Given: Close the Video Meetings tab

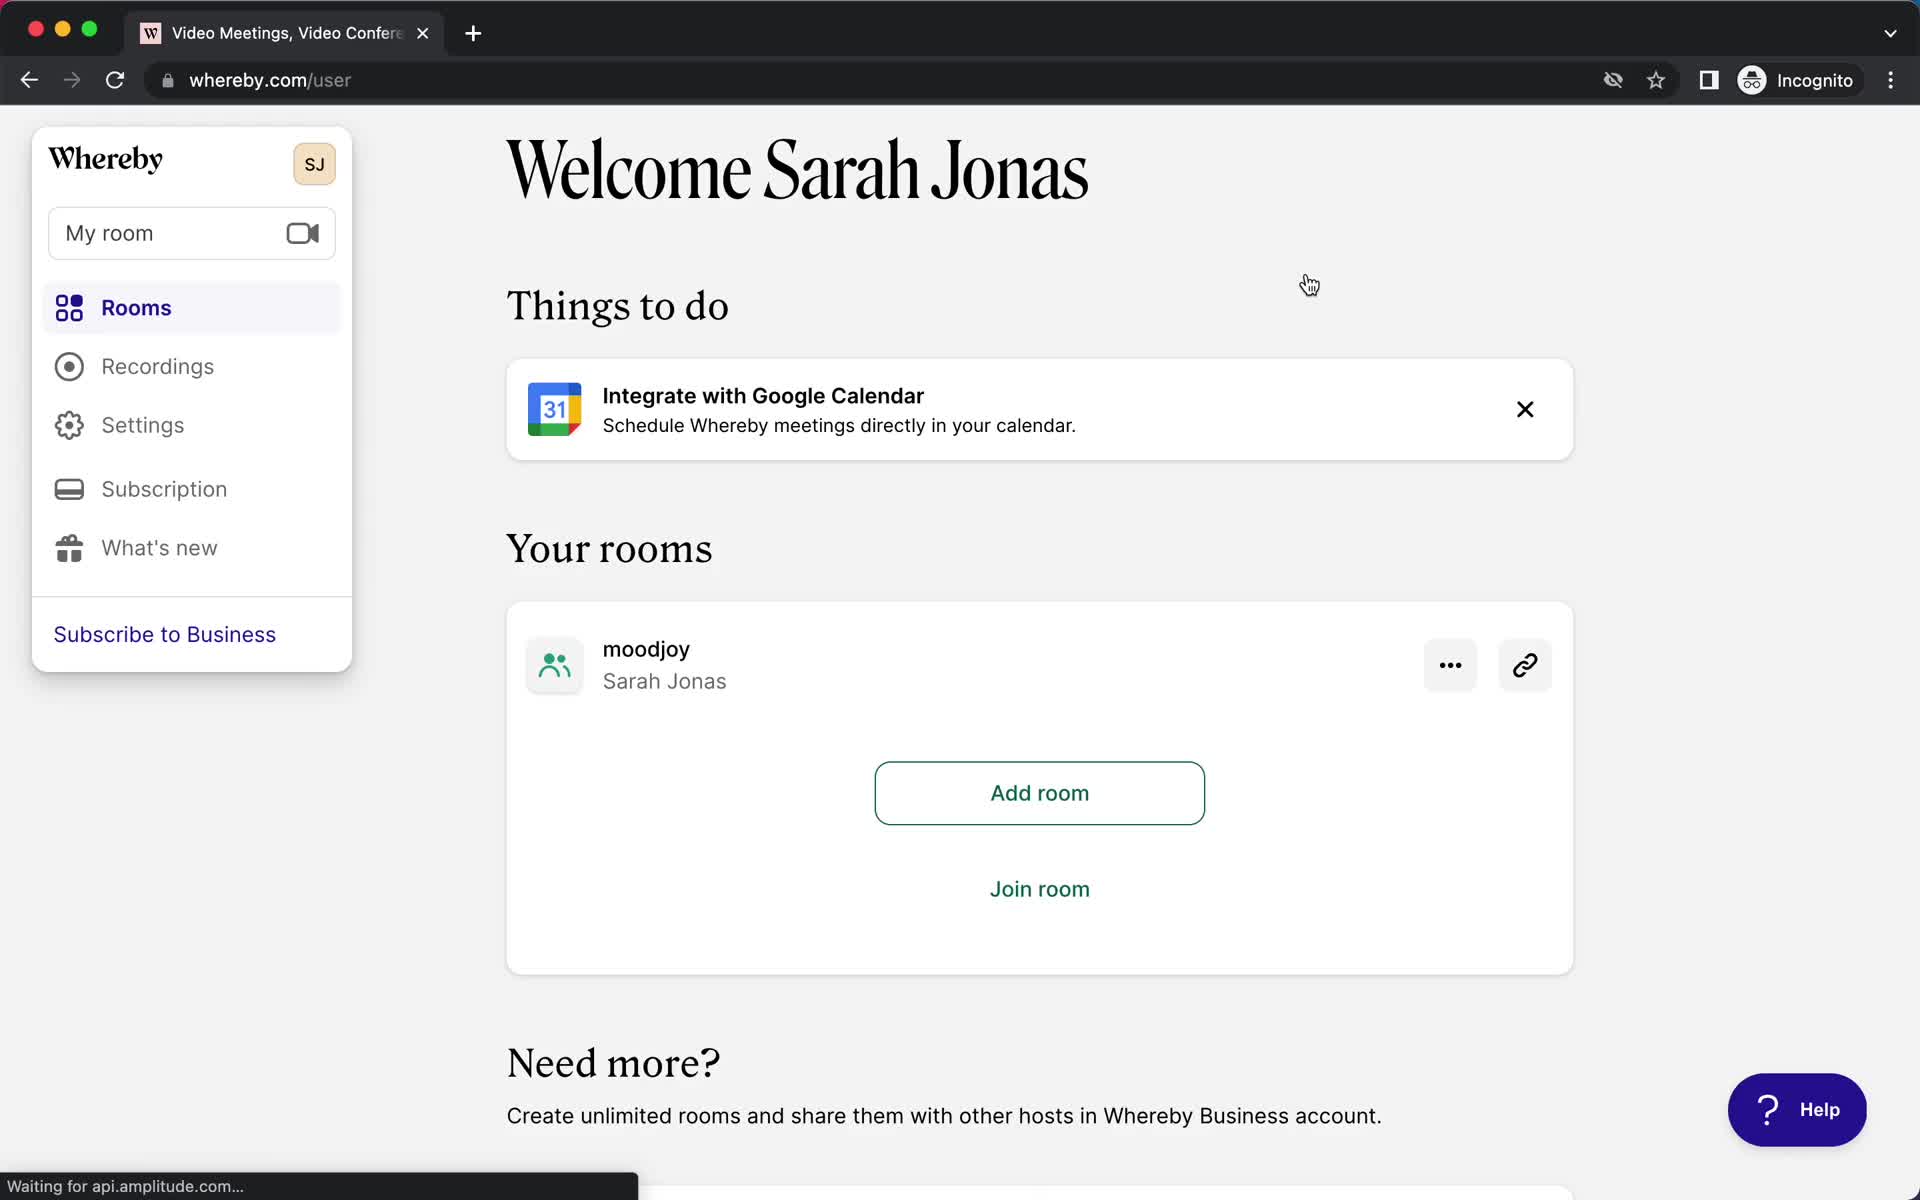Looking at the screenshot, I should coord(423,33).
